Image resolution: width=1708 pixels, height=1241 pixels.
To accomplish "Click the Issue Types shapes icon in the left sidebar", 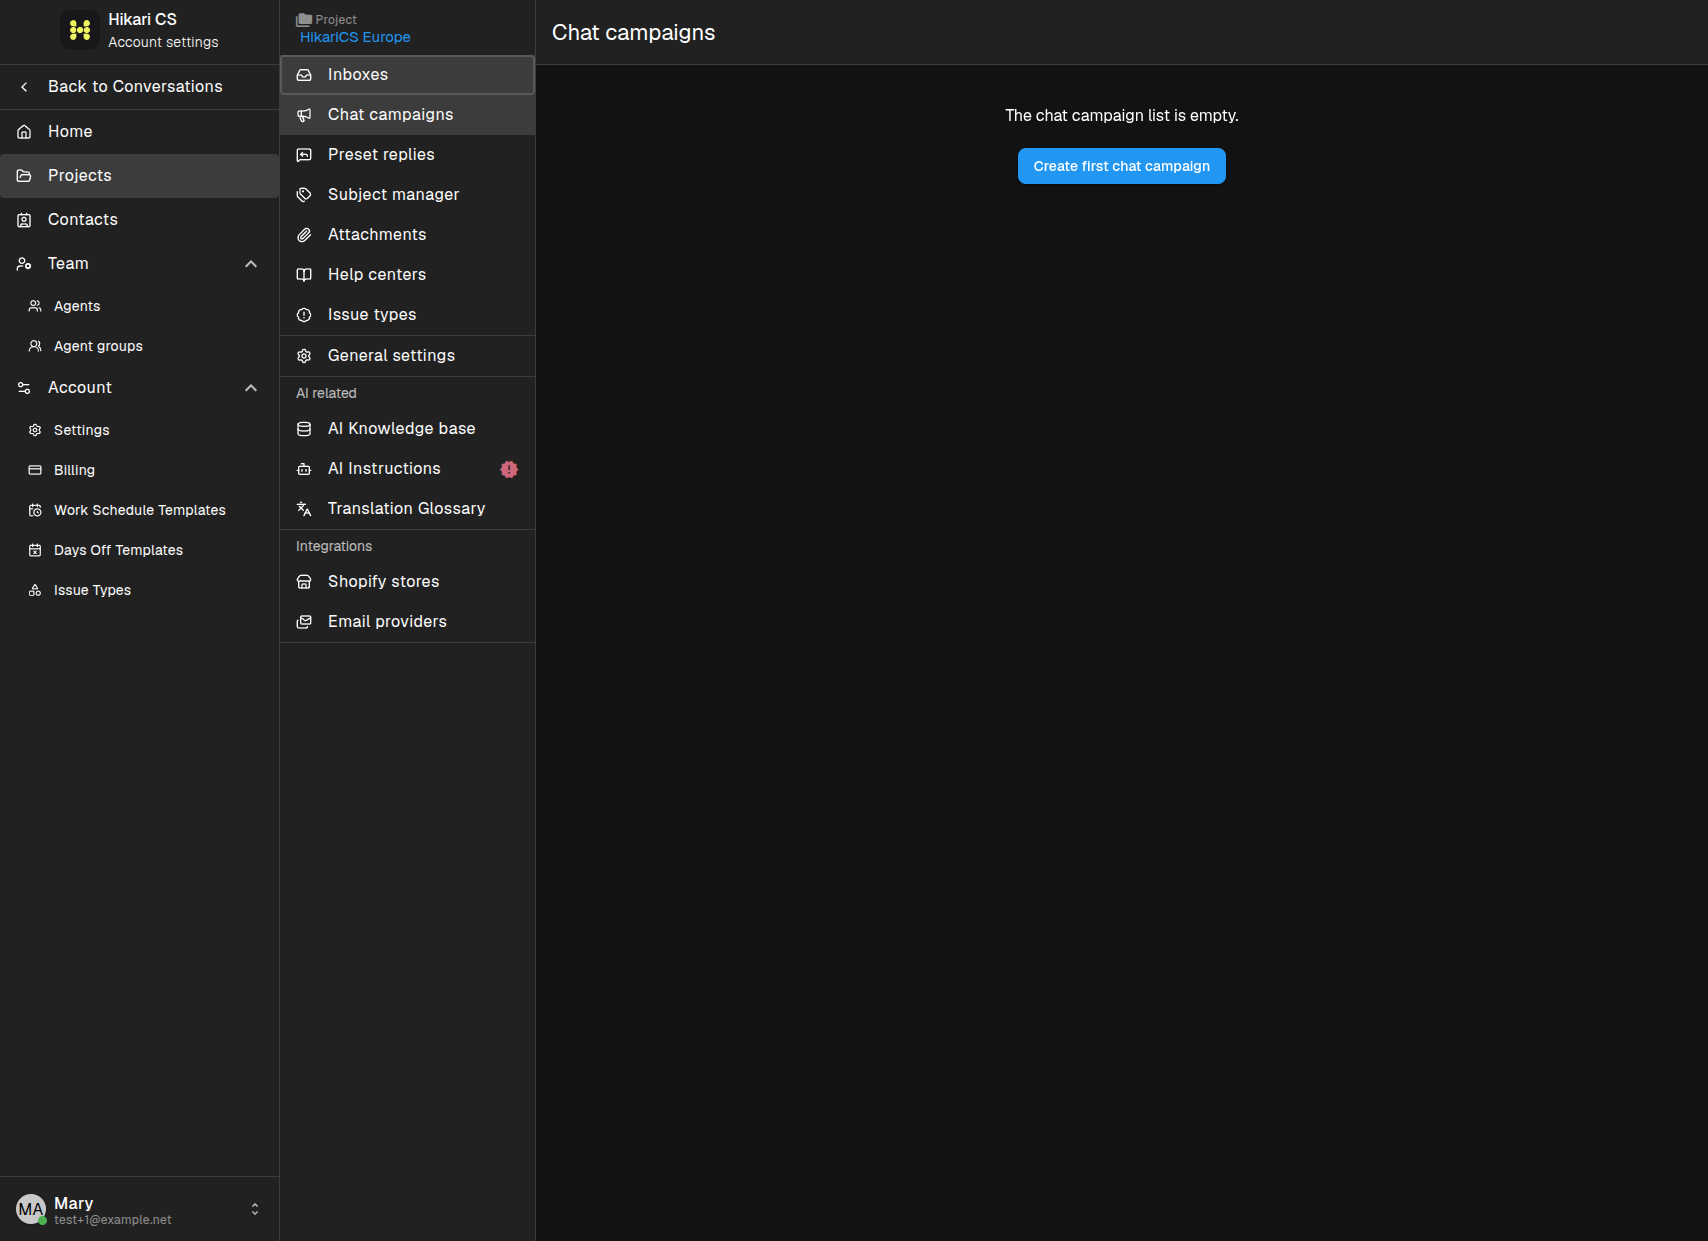I will [x=35, y=590].
